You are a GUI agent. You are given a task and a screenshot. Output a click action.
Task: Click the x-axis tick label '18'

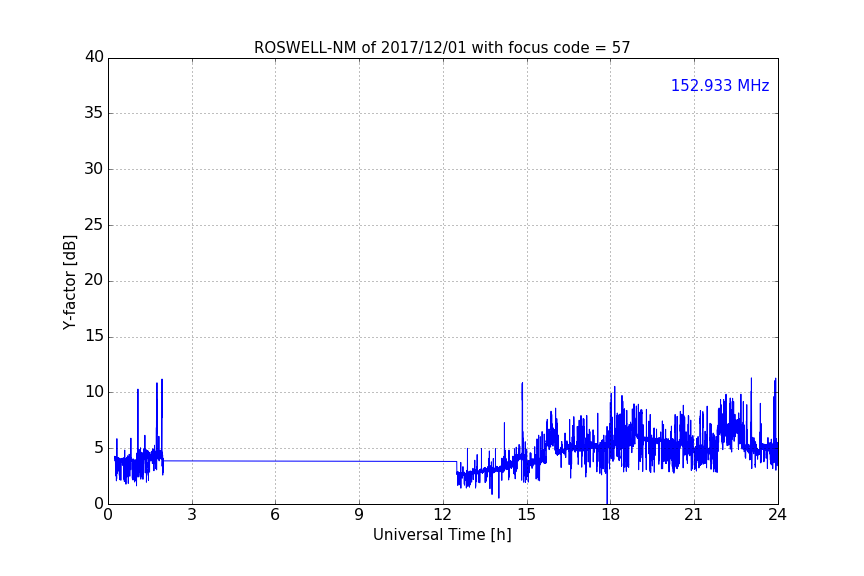tap(610, 515)
